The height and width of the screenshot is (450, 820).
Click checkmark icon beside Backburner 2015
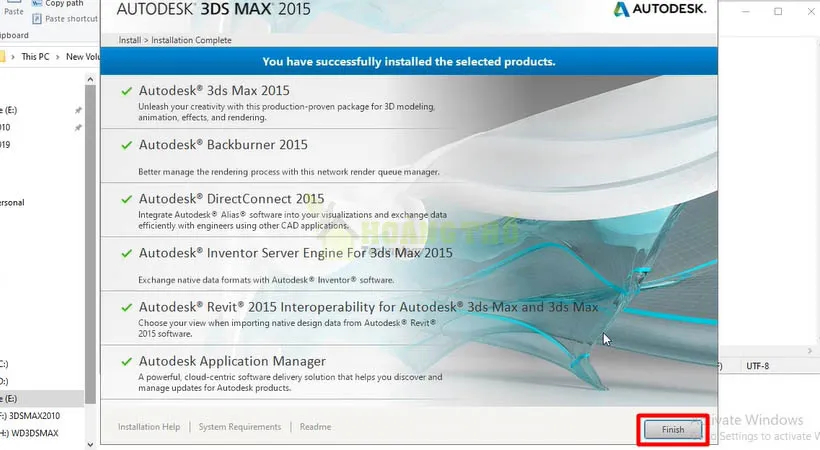tap(127, 145)
